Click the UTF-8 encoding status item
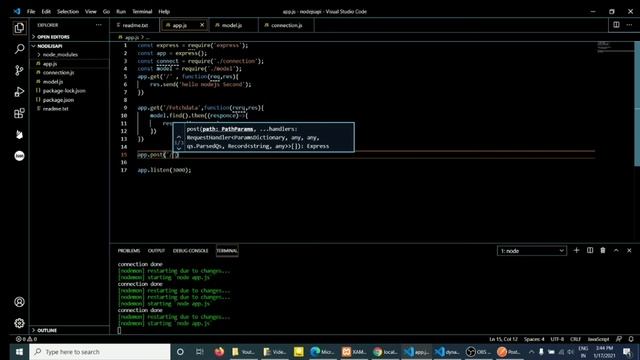The height and width of the screenshot is (360, 640). (557, 339)
